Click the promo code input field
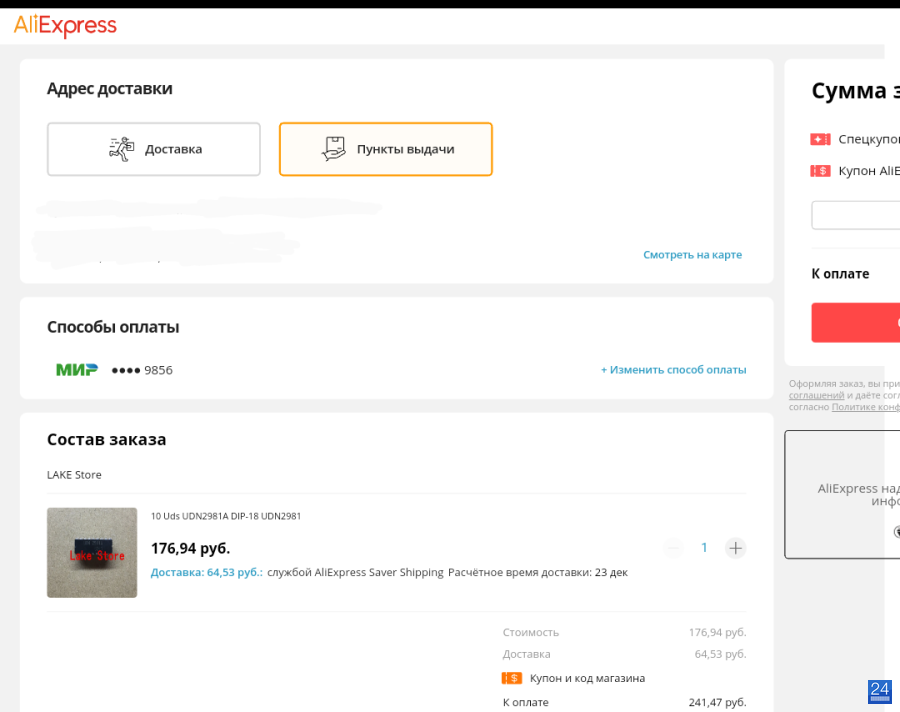Screen dimensions: 900x712 click(x=855, y=215)
